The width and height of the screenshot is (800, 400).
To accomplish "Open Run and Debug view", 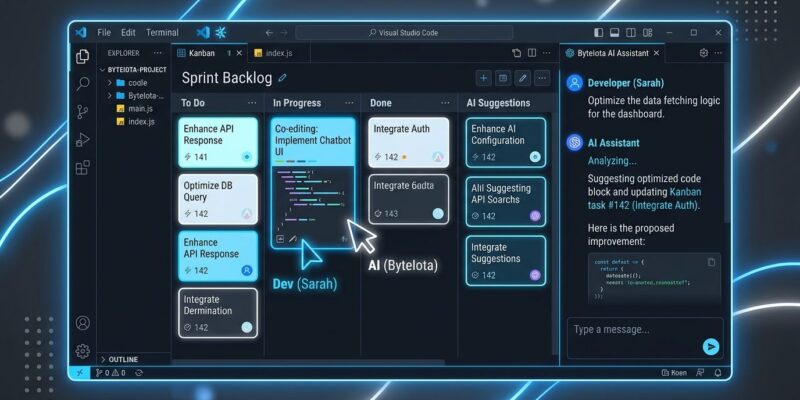I will (x=83, y=140).
